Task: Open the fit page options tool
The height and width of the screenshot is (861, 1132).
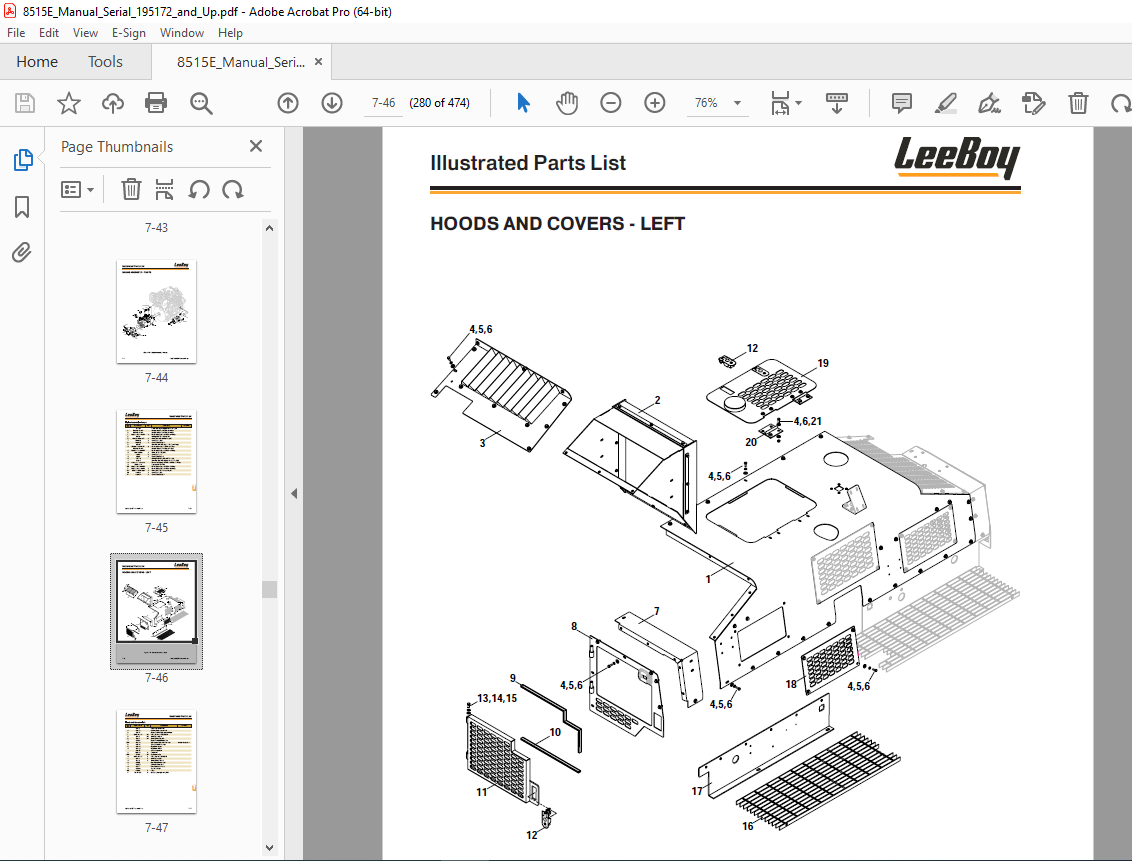Action: click(x=780, y=103)
